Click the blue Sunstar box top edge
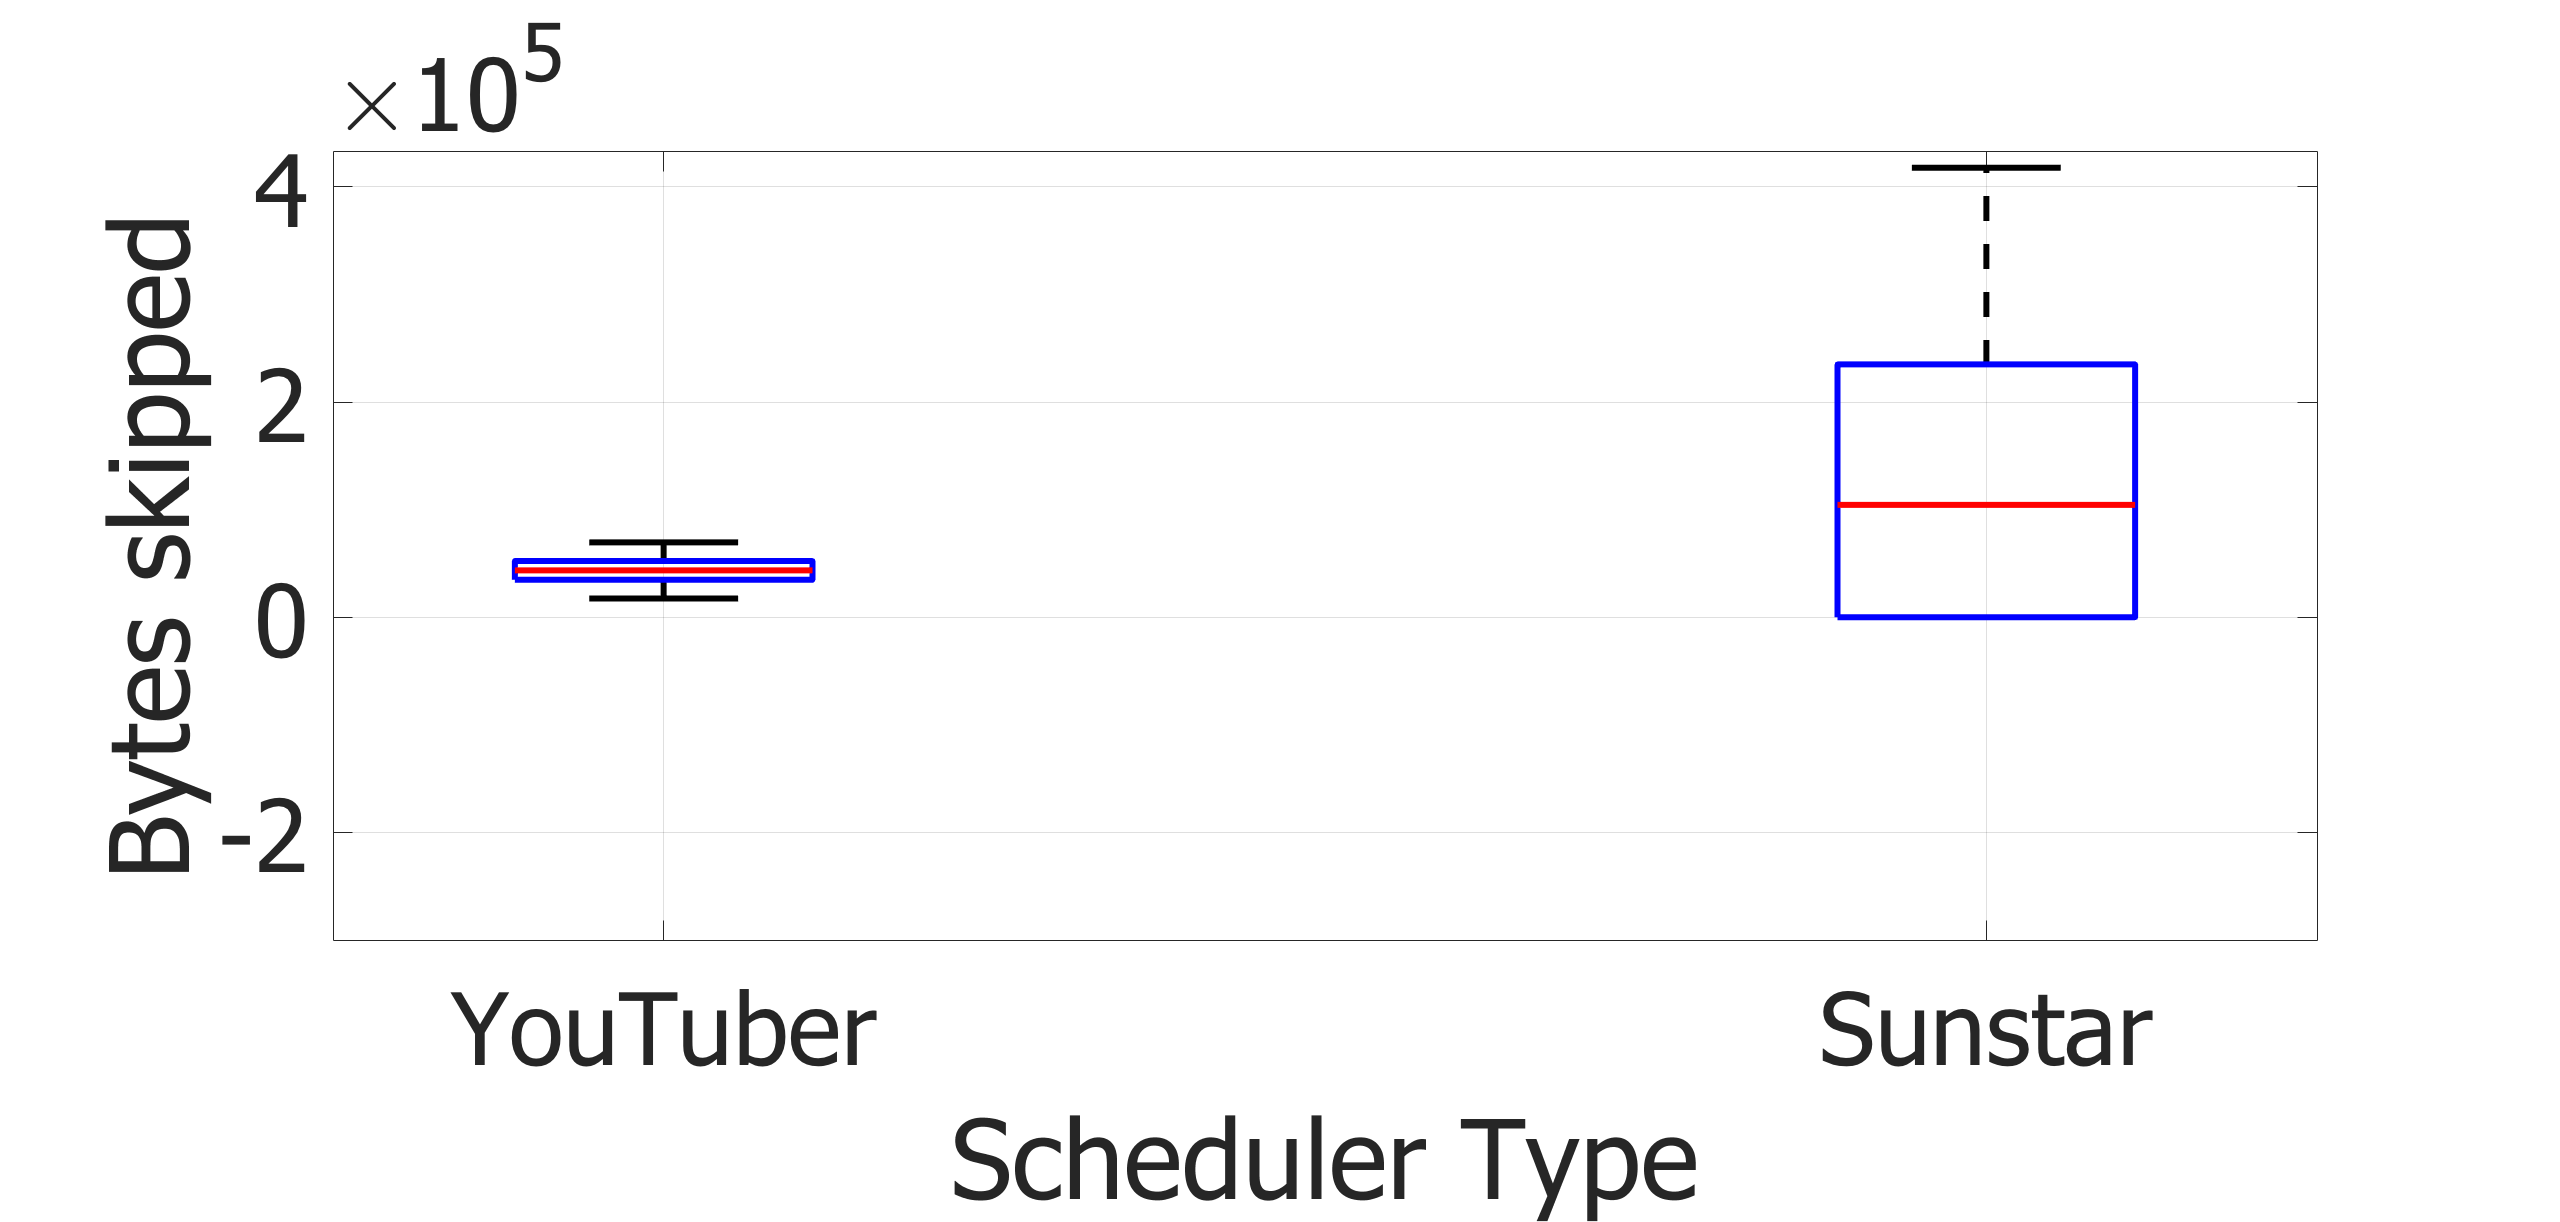Image resolution: width=2560 pixels, height=1222 pixels. pyautogui.click(x=1986, y=365)
